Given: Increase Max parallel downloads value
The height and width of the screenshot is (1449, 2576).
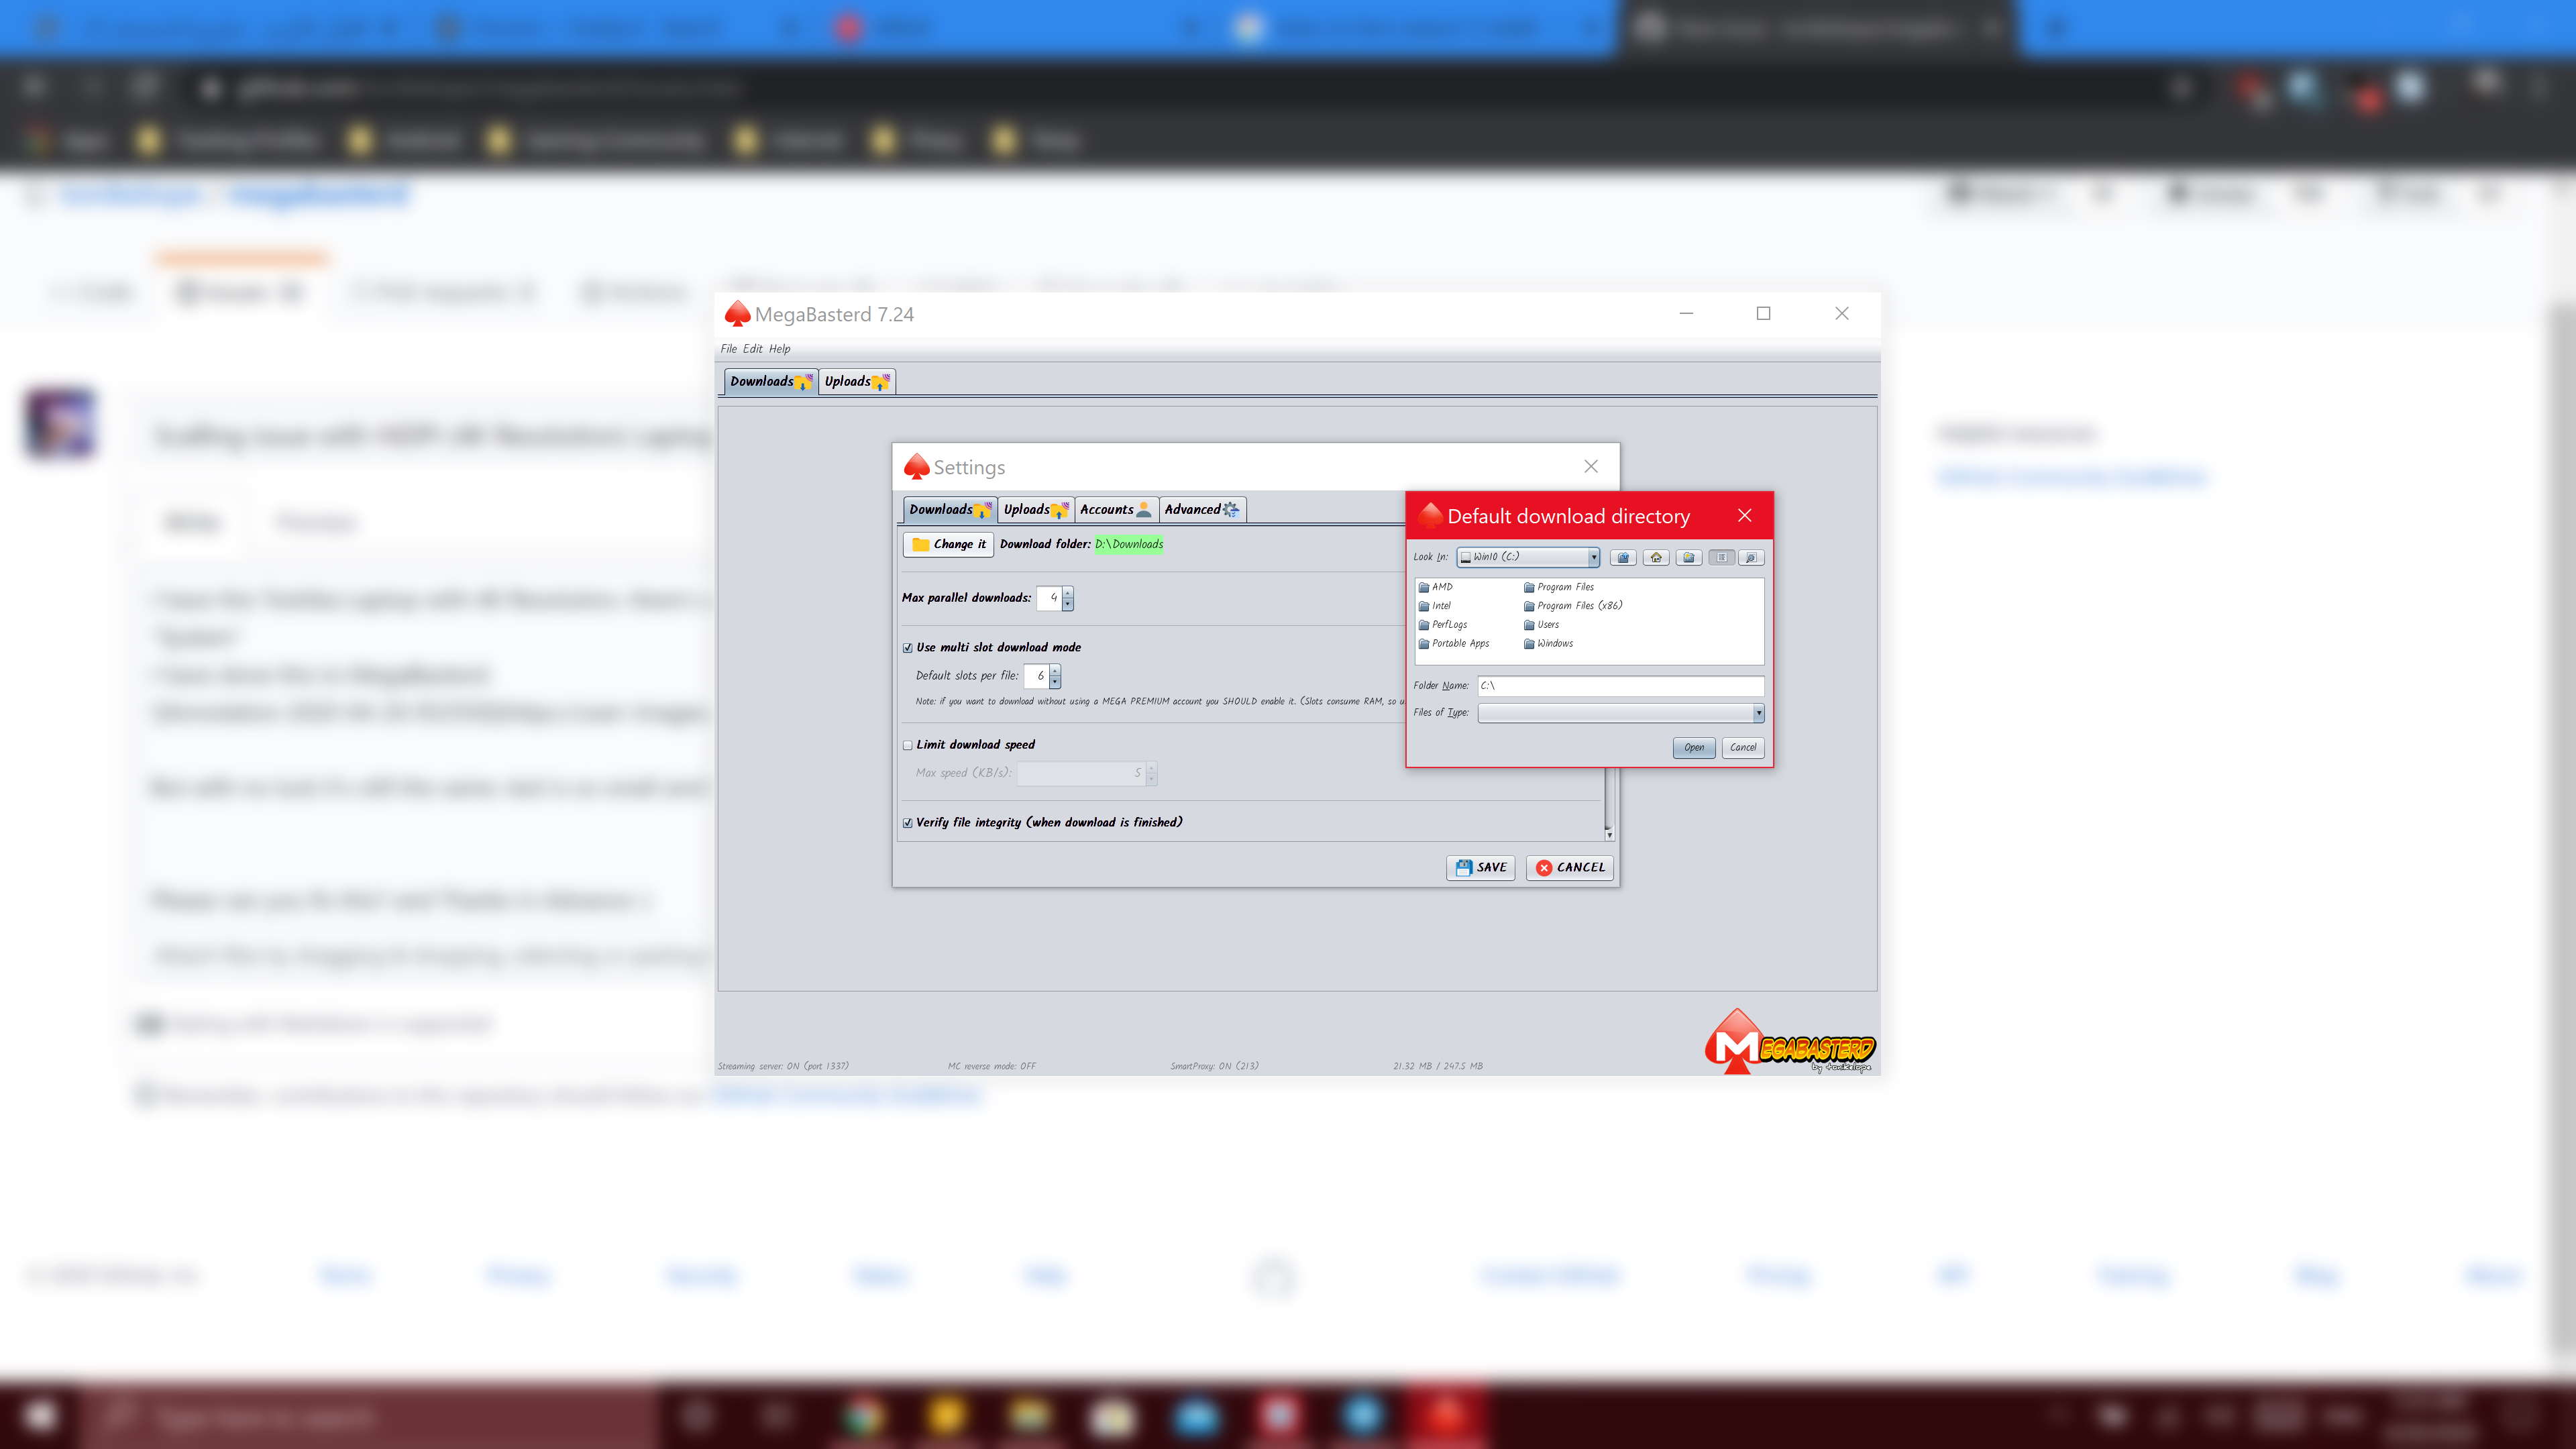Looking at the screenshot, I should click(x=1068, y=593).
